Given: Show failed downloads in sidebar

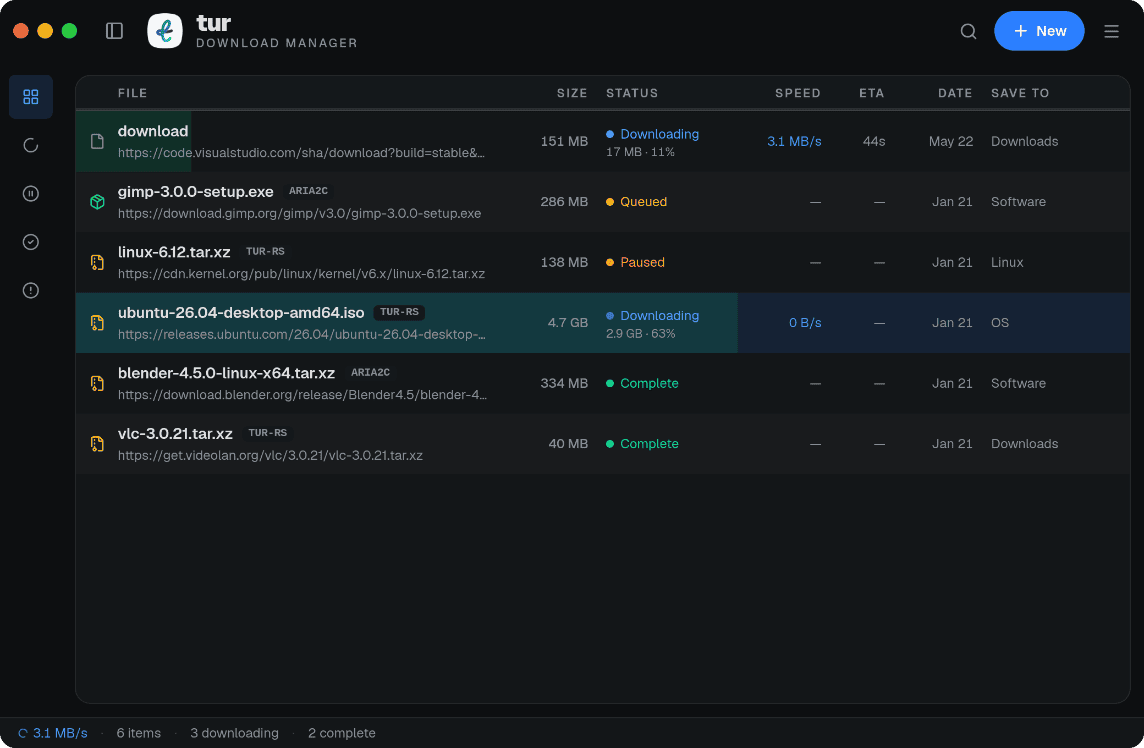Looking at the screenshot, I should pos(31,290).
